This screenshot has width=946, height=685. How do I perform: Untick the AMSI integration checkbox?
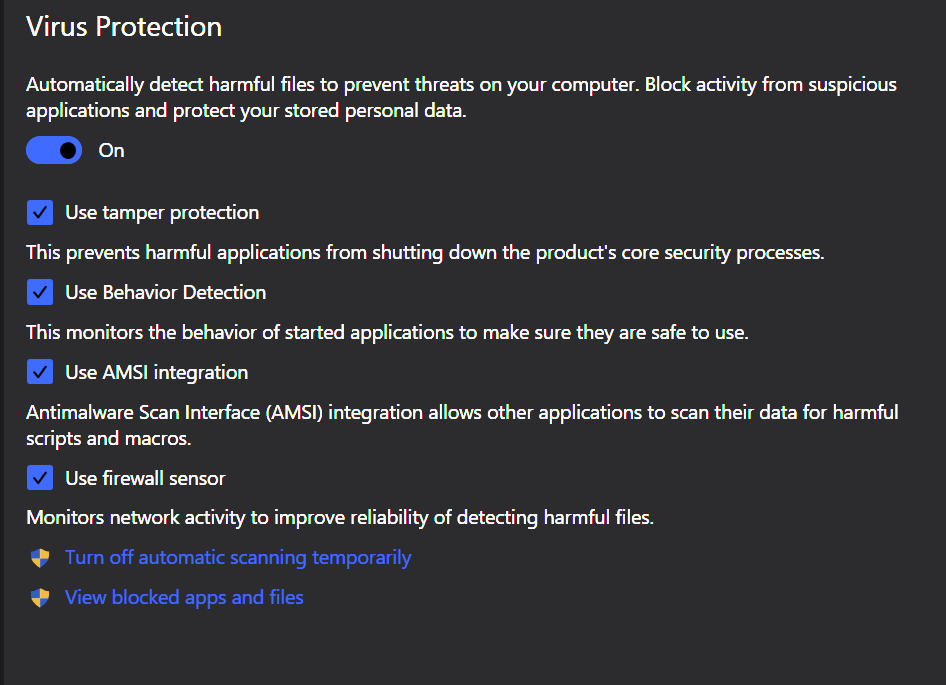coord(40,372)
